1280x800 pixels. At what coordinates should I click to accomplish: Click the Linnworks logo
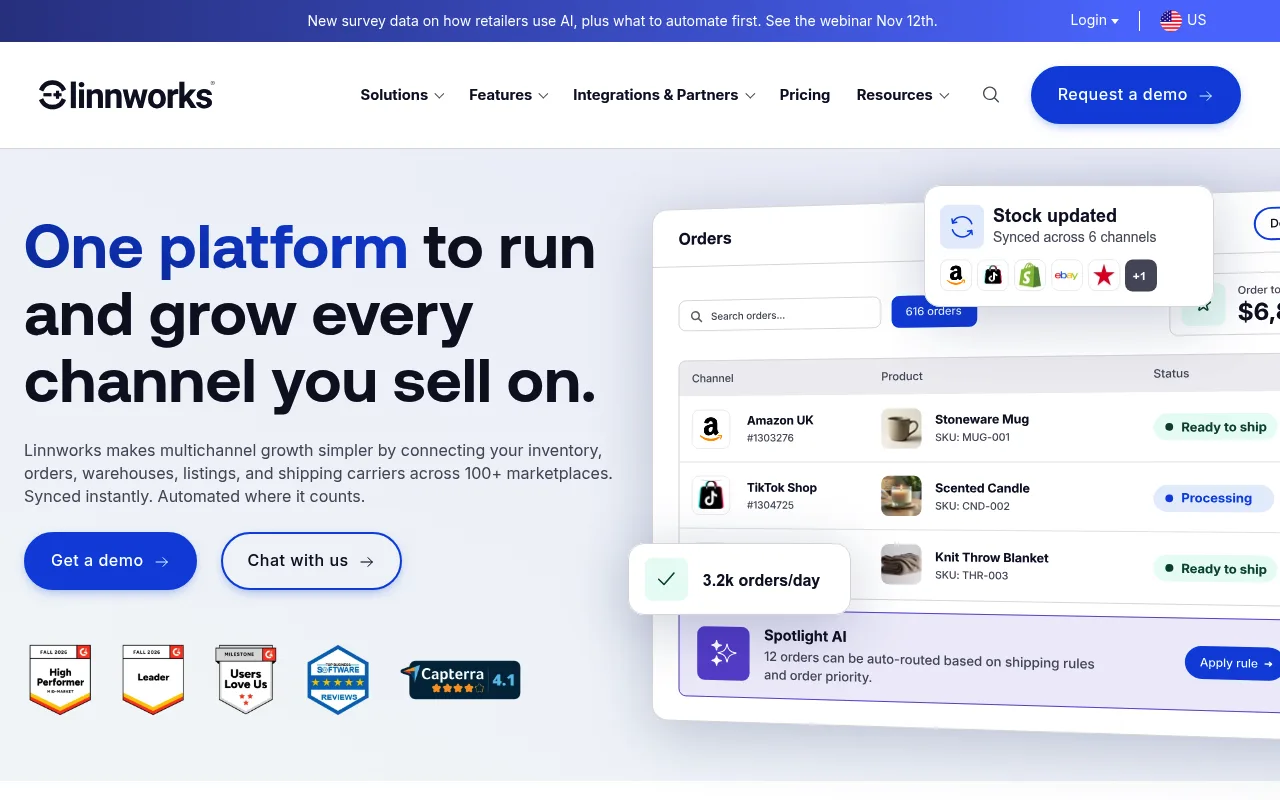(127, 95)
